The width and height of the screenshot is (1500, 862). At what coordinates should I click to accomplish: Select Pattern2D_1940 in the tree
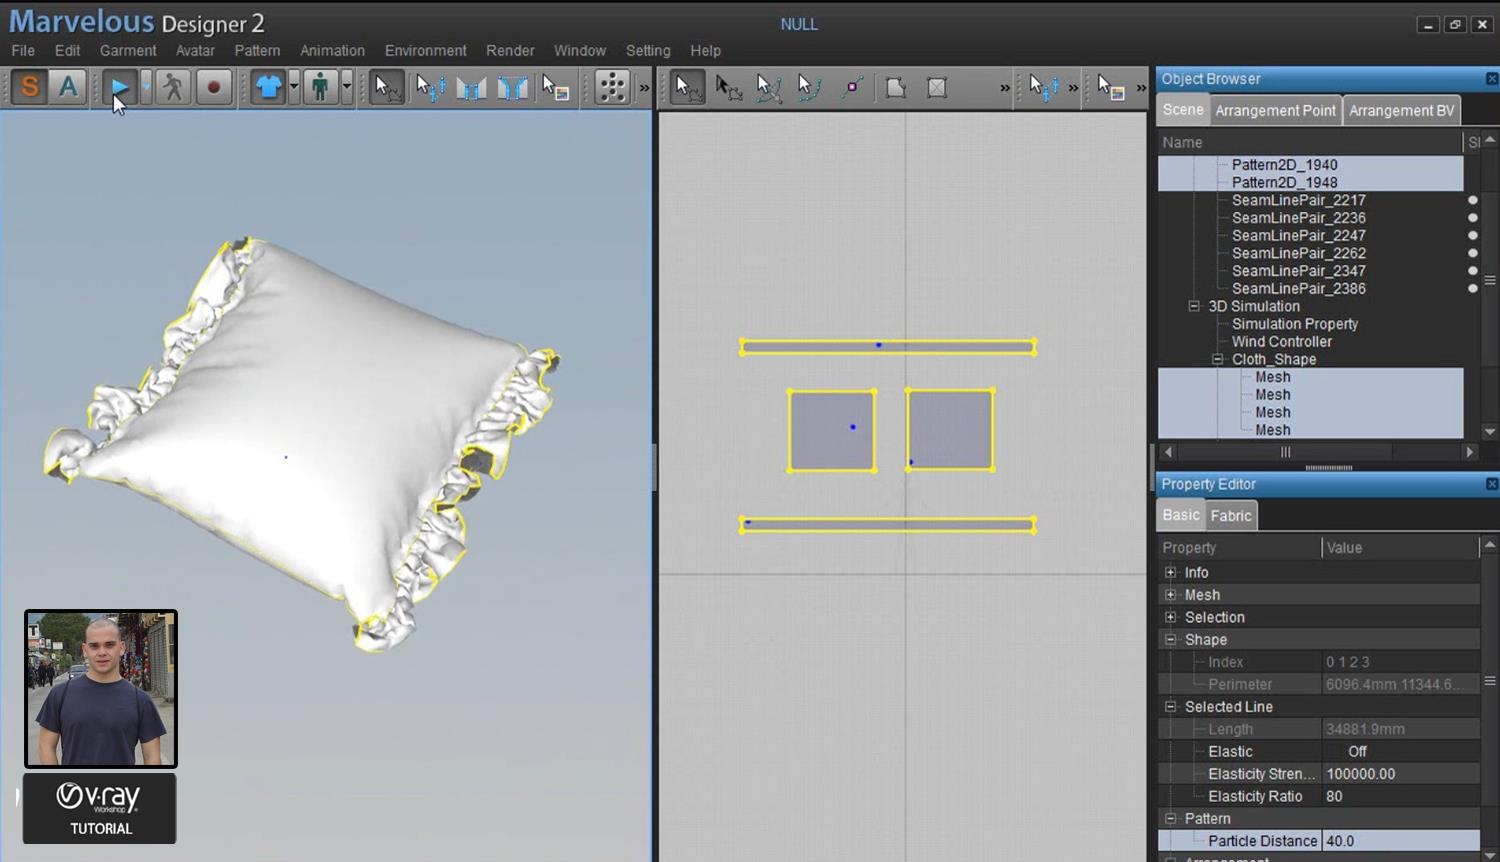coord(1284,165)
